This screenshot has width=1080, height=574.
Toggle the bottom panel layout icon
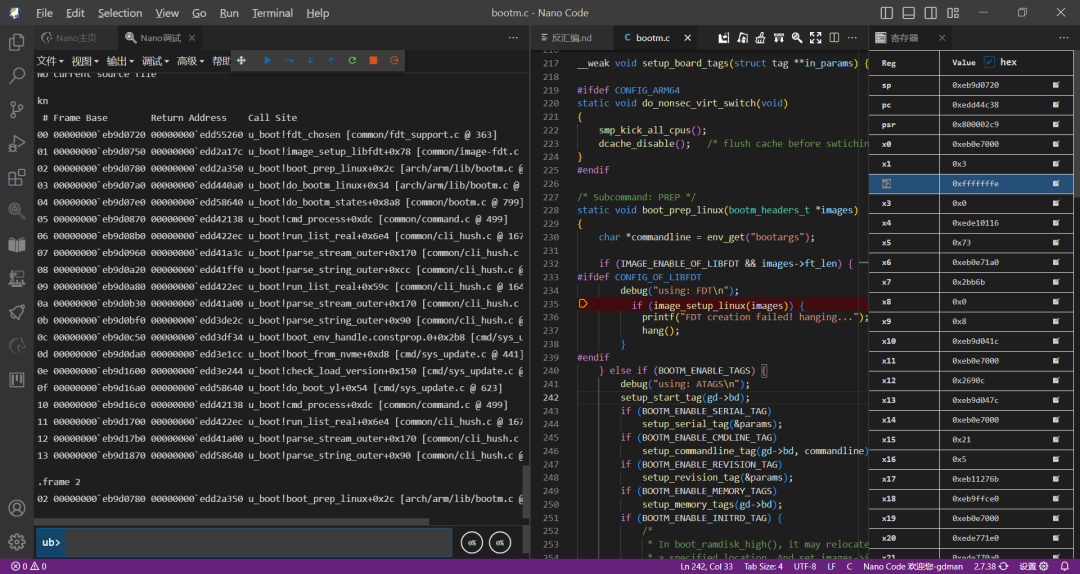tap(908, 13)
